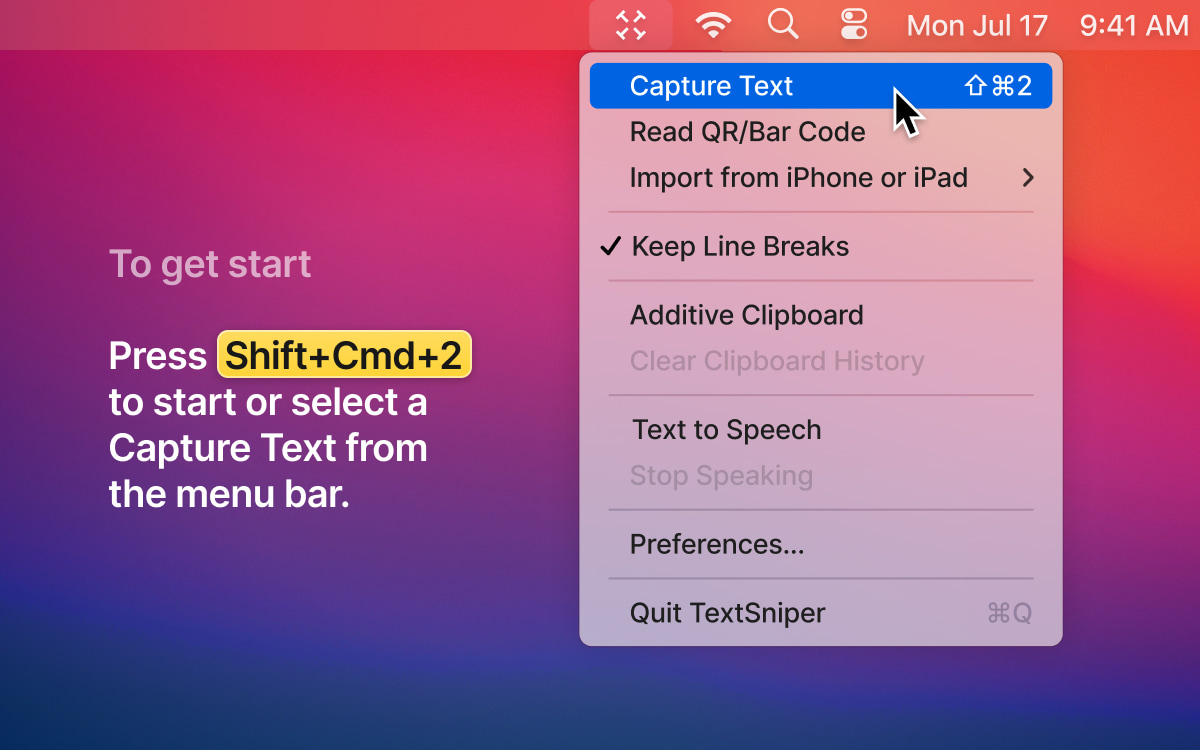Expand the Import from iPhone submenu arrow
Viewport: 1200px width, 750px height.
pyautogui.click(x=1027, y=178)
